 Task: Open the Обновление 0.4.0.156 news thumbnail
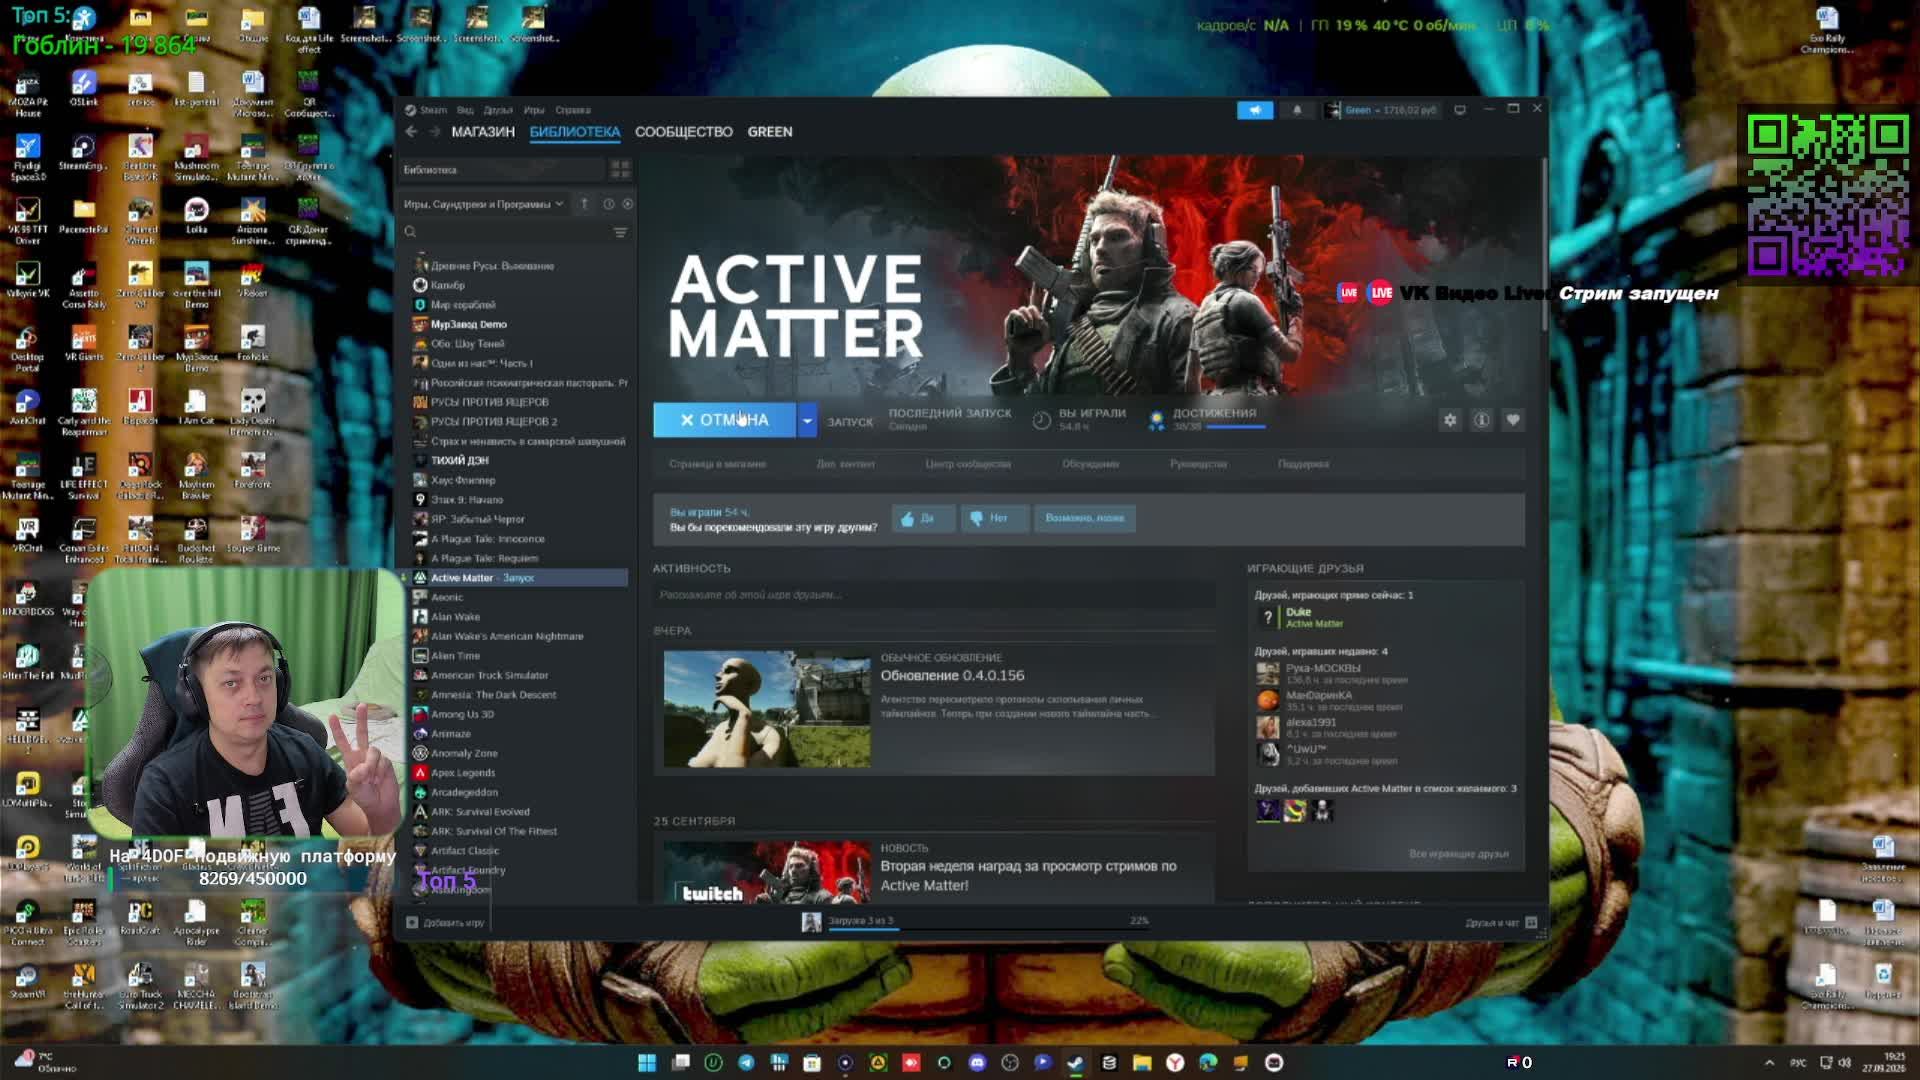[767, 709]
